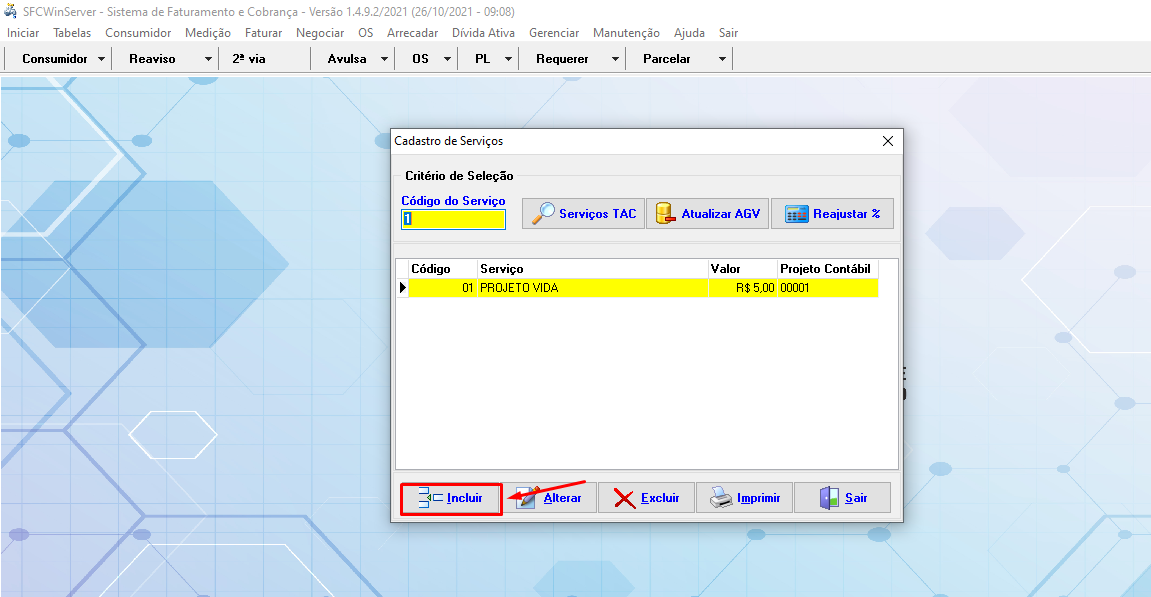
Task: Open the Dívida Ativa menu
Action: 484,33
